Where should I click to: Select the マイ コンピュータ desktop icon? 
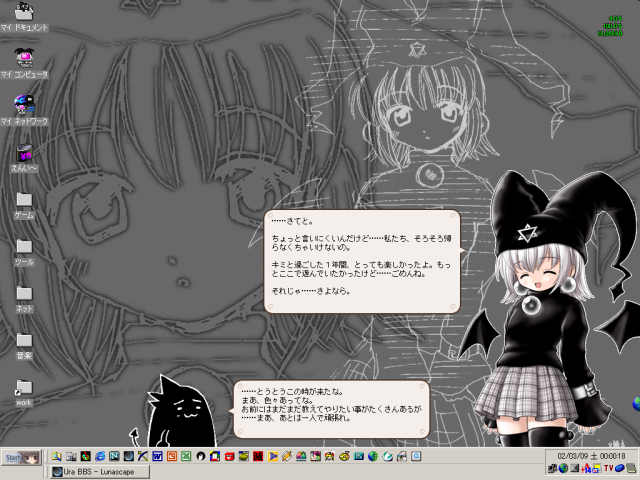pyautogui.click(x=24, y=63)
